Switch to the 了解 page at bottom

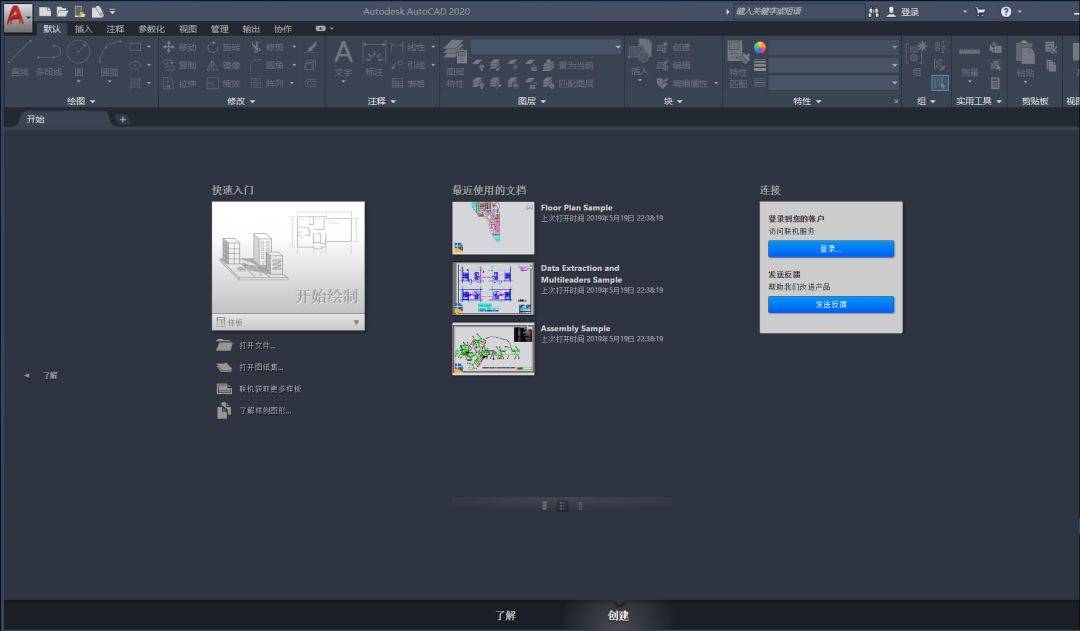coord(506,615)
